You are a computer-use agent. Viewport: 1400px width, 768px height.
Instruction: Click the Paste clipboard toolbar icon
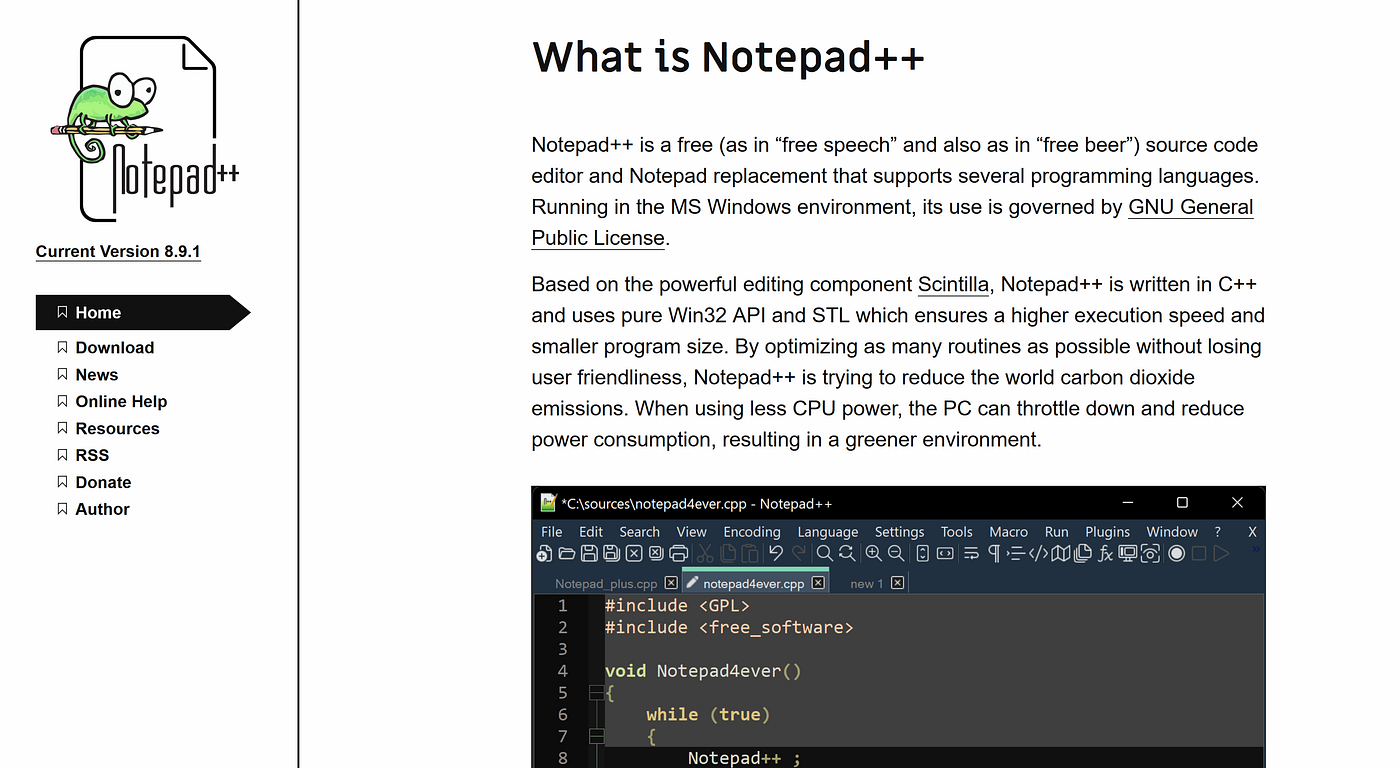[749, 553]
